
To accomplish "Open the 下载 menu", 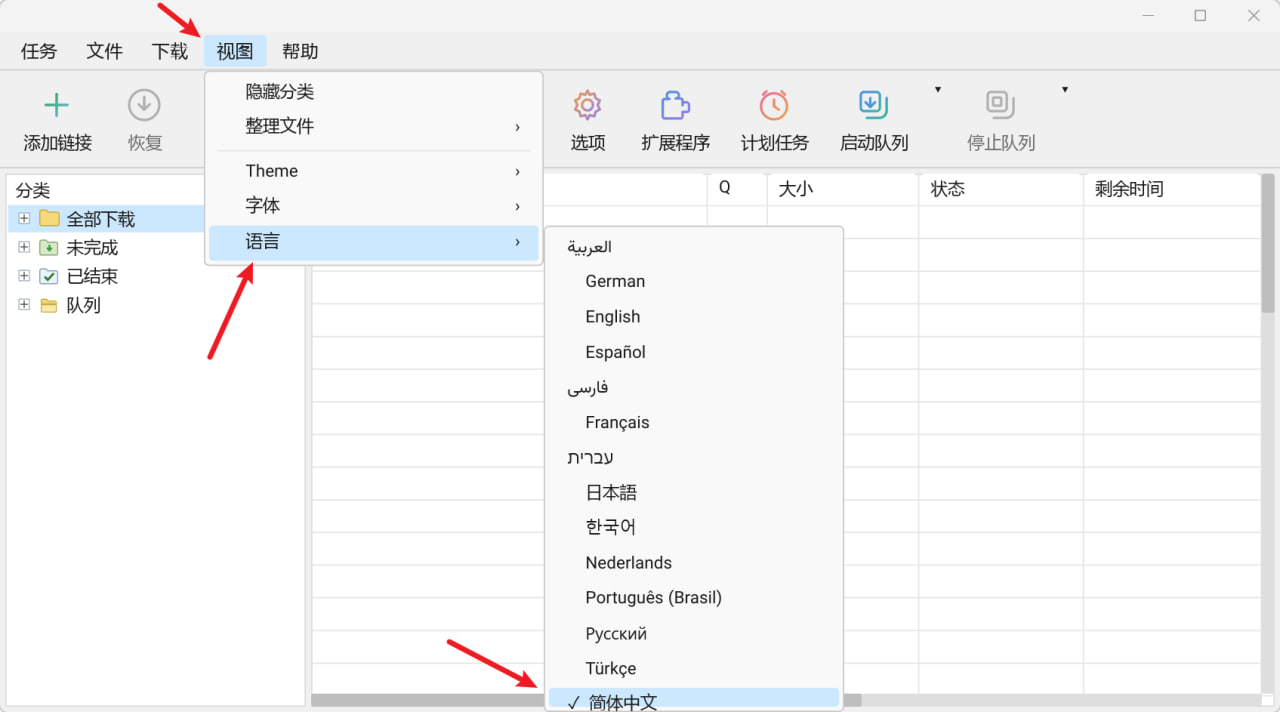I will [x=170, y=51].
